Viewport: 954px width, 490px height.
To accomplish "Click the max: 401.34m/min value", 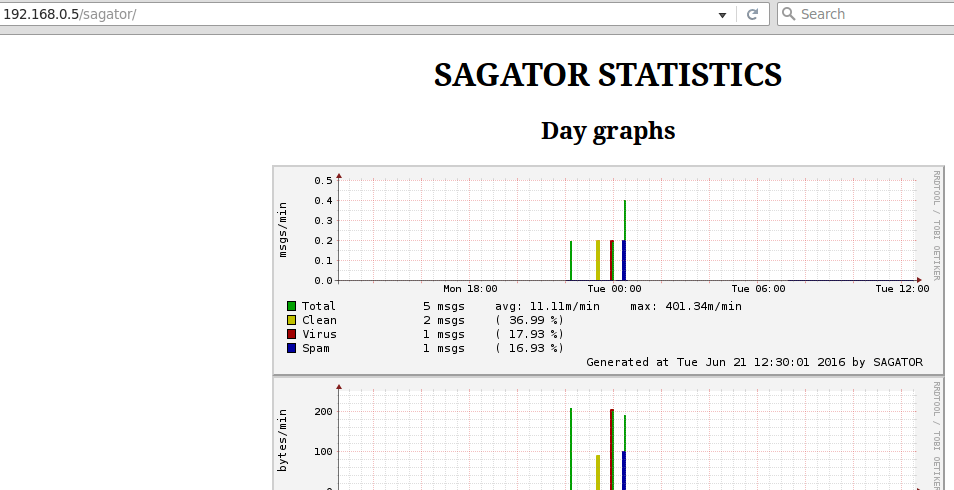I will [686, 306].
